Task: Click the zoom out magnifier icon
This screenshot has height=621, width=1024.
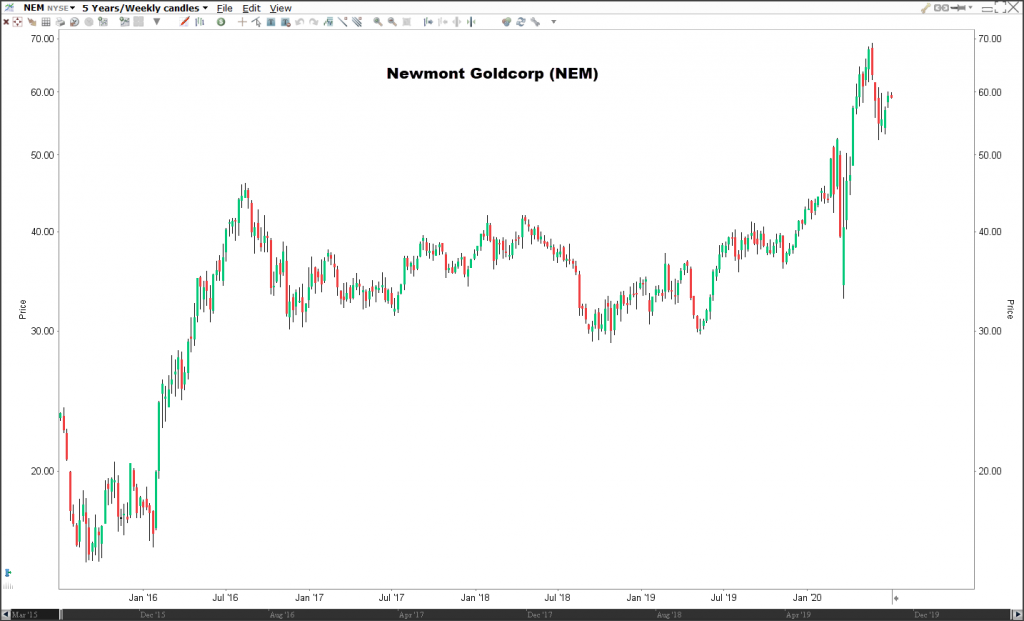Action: coord(392,22)
